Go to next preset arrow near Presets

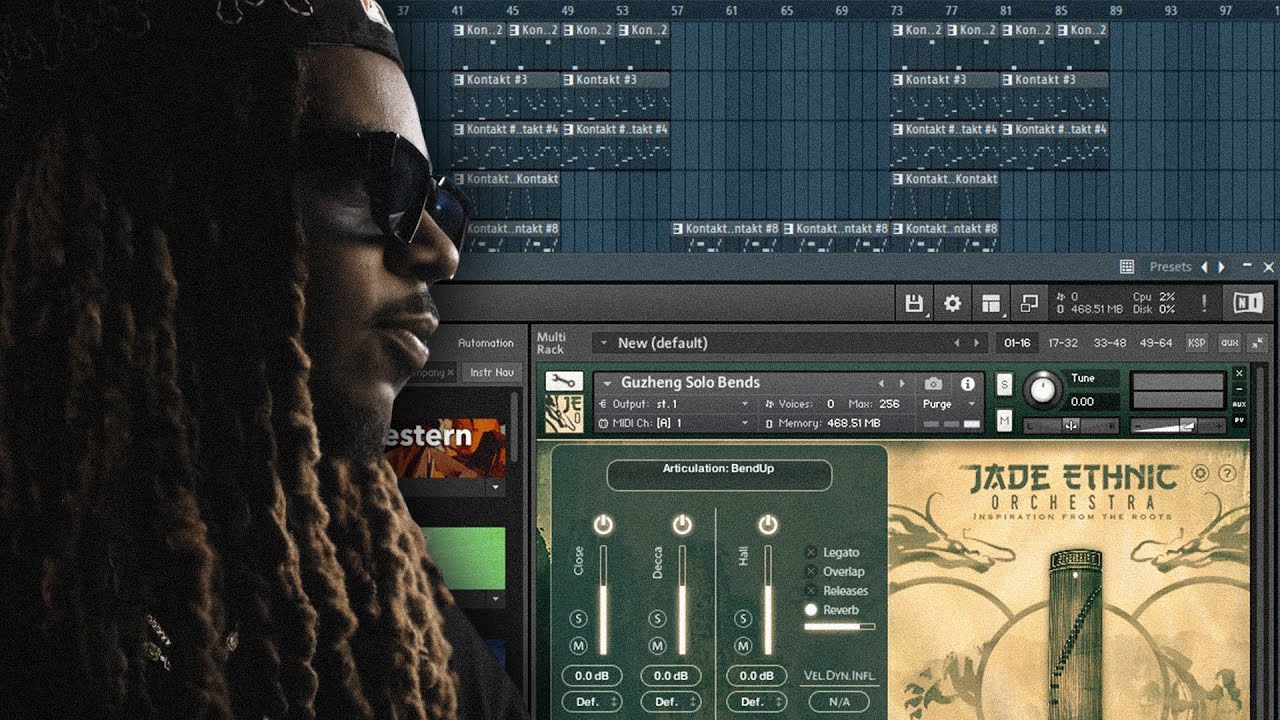pos(1221,267)
